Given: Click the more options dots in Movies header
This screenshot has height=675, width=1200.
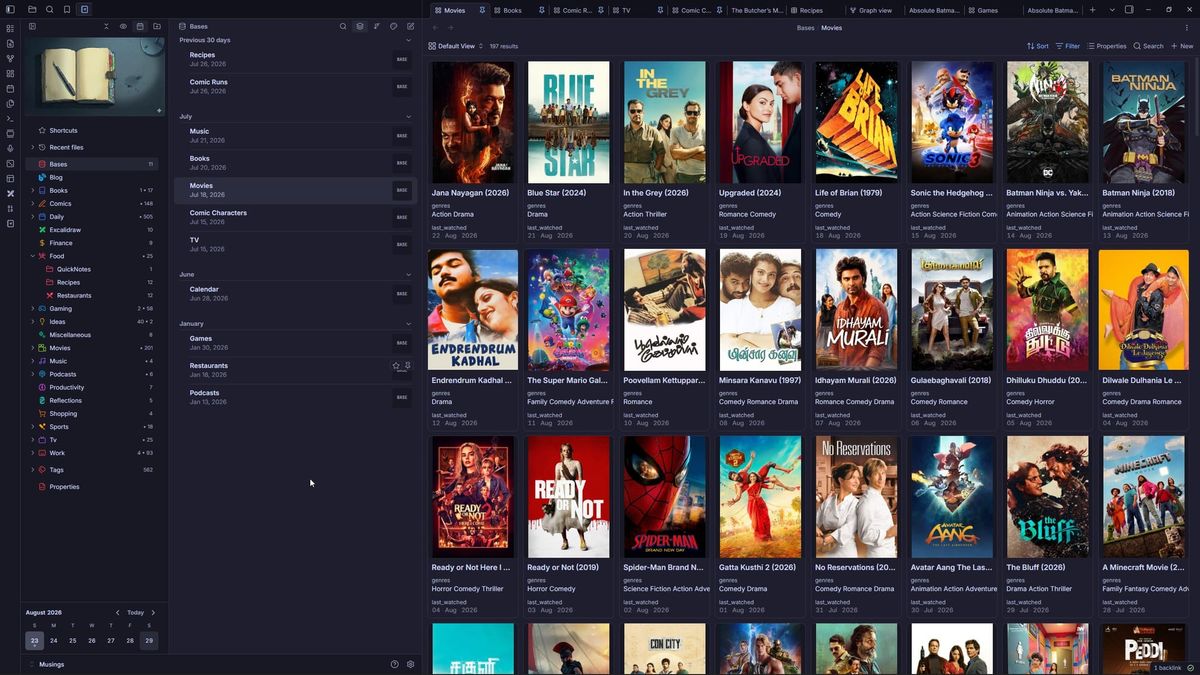Looking at the screenshot, I should click(x=1187, y=27).
